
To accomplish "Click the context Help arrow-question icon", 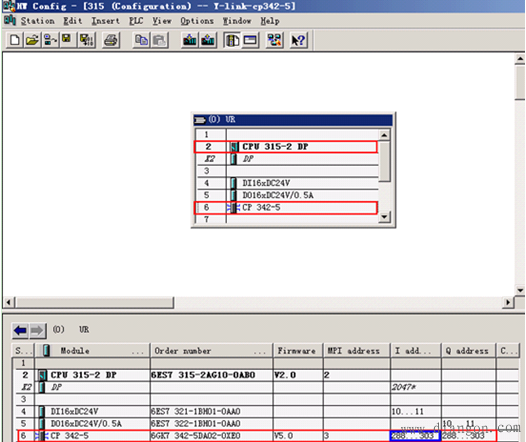I will (298, 40).
